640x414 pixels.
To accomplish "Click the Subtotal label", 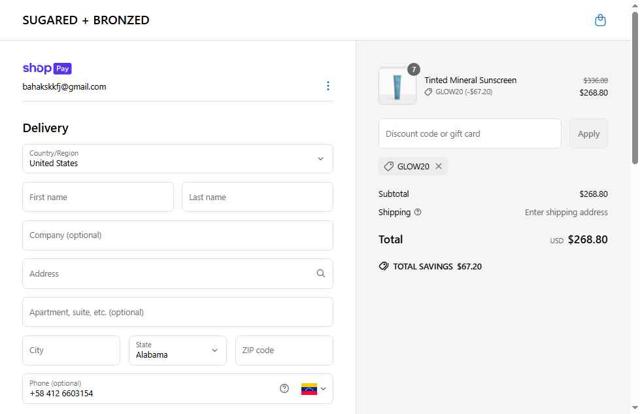I will point(393,194).
